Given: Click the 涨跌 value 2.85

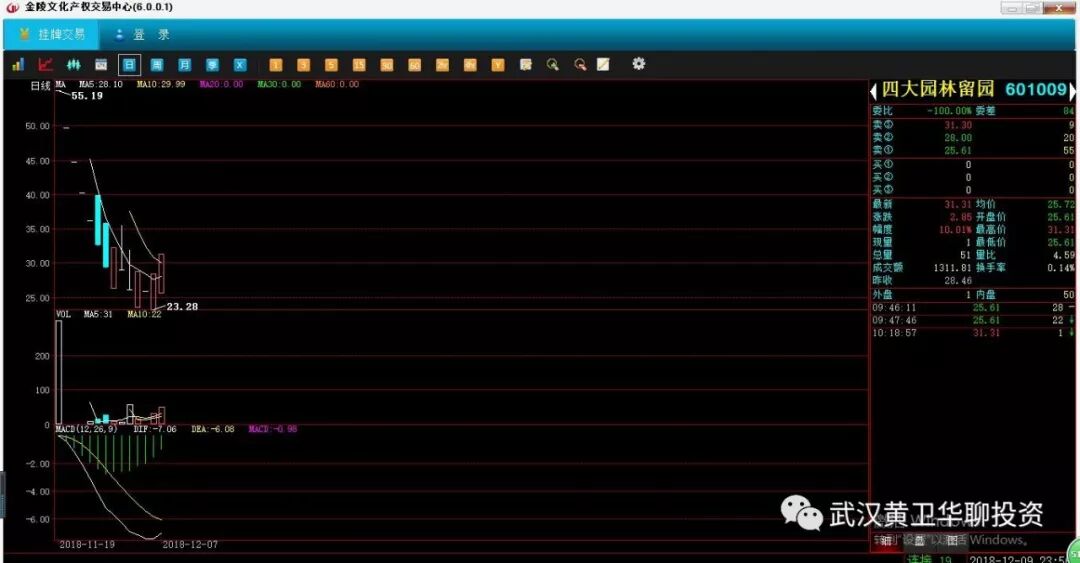Looking at the screenshot, I should pyautogui.click(x=960, y=216).
